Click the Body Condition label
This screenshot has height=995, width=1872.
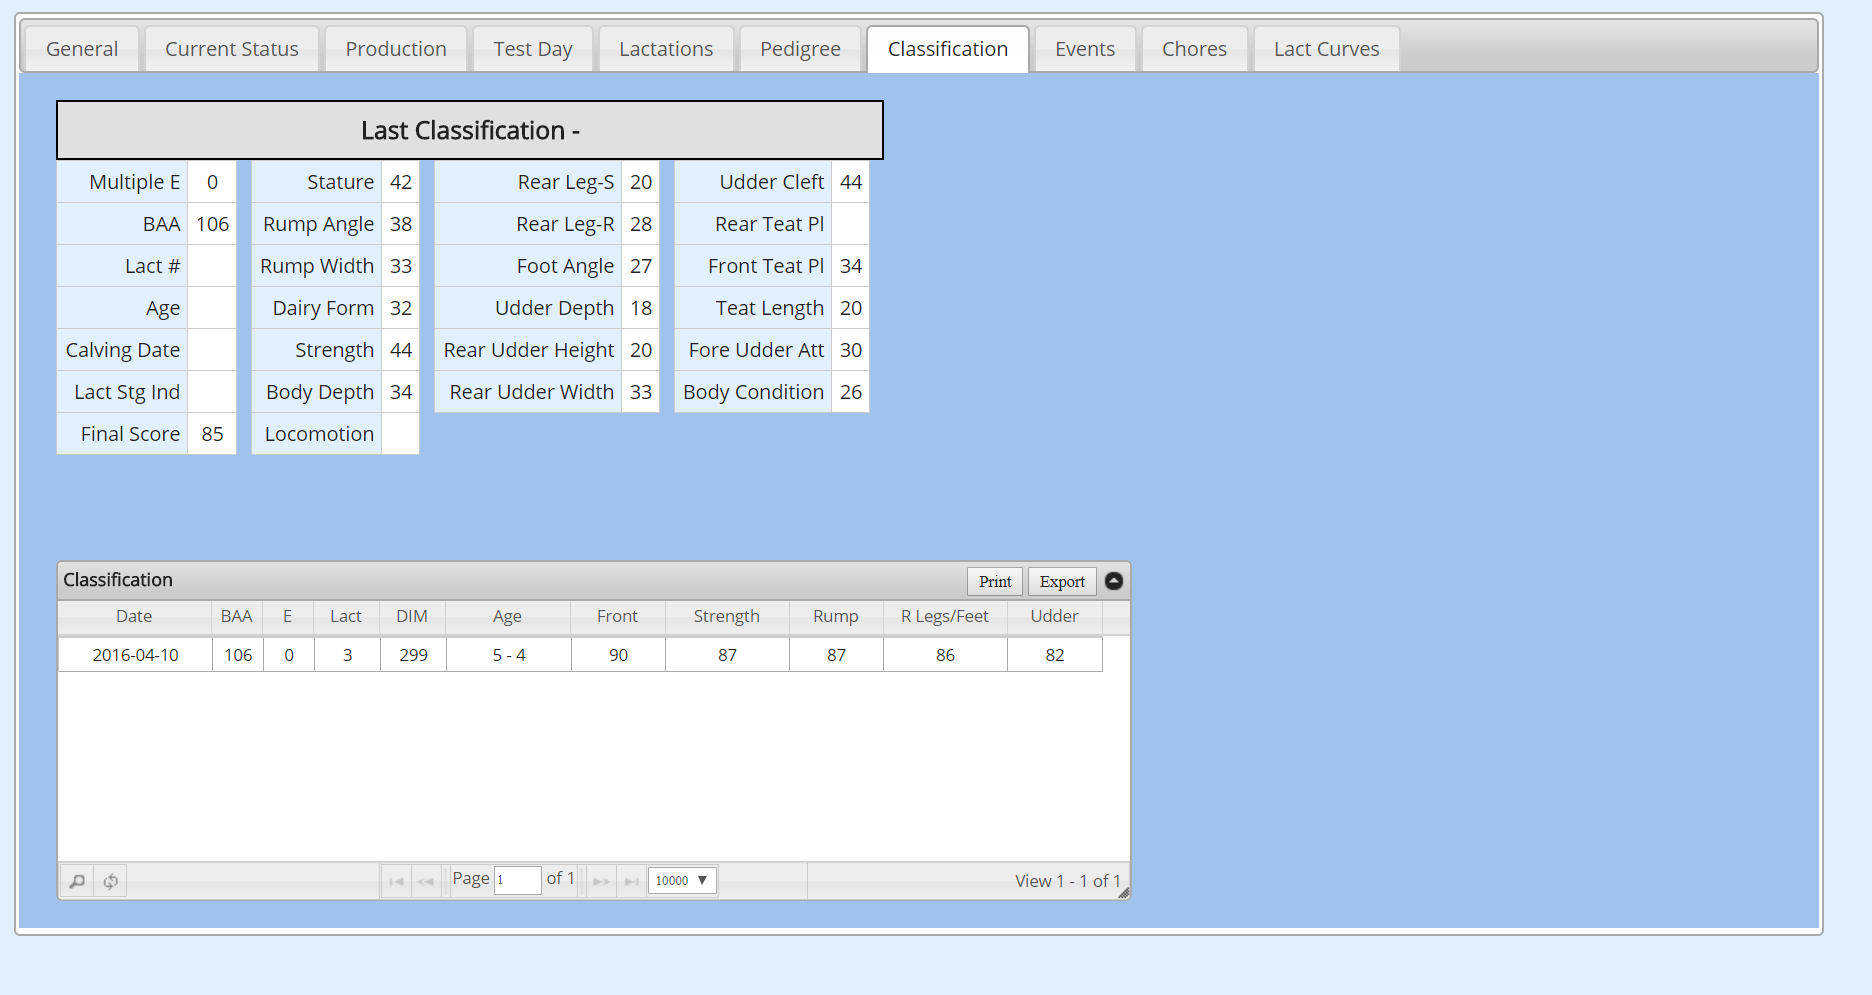click(754, 392)
